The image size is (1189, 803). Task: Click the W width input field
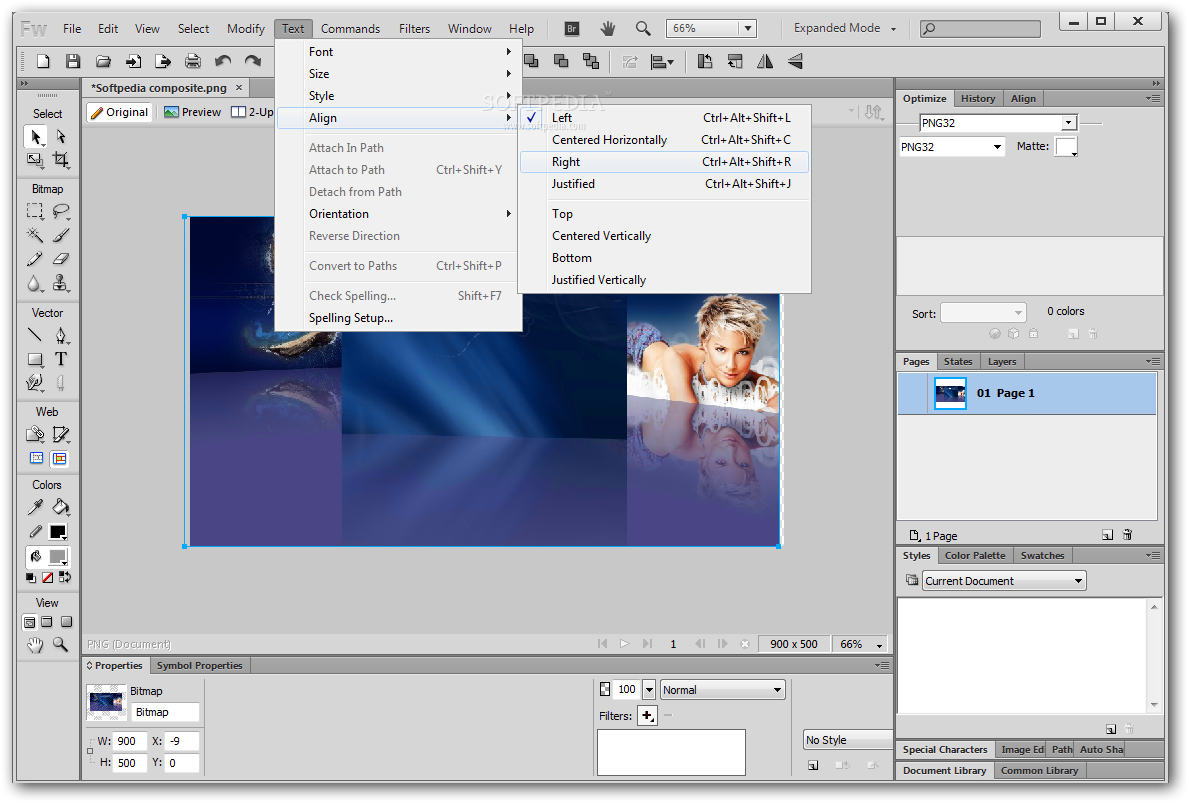(130, 742)
